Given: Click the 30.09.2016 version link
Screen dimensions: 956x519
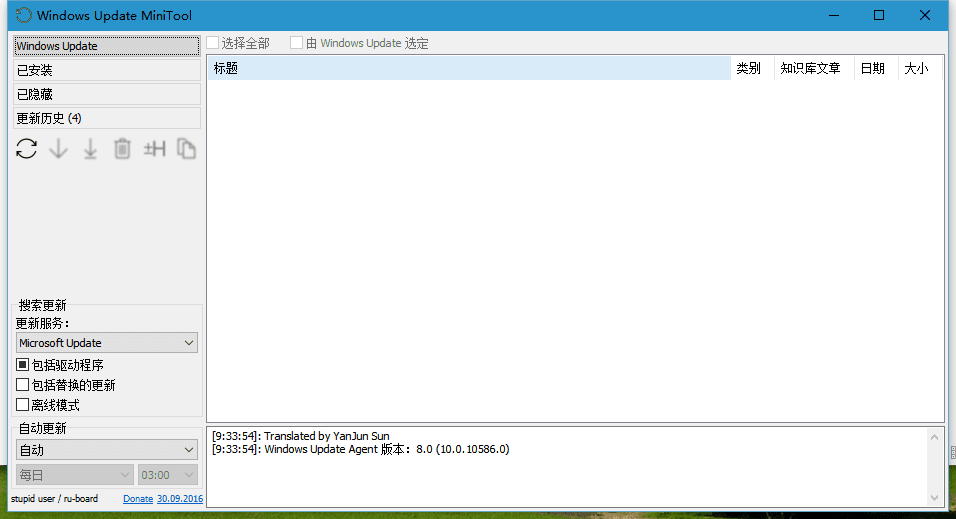Looking at the screenshot, I should point(180,498).
